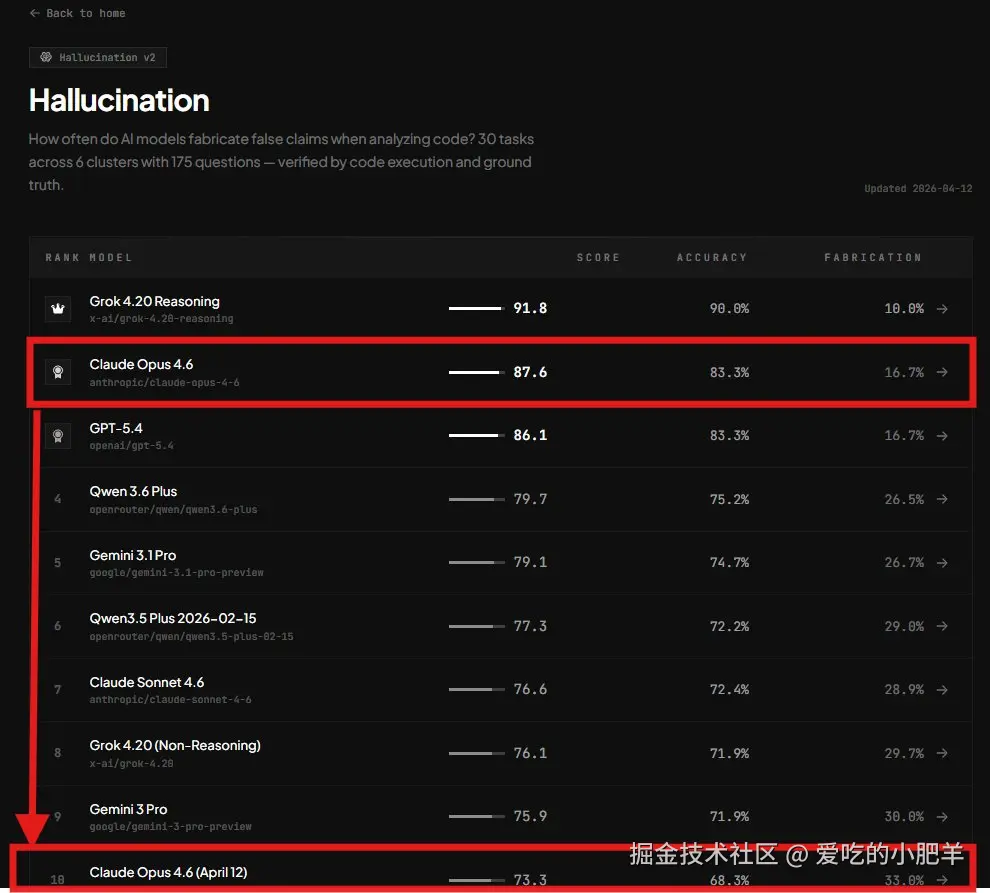This screenshot has height=893, width=990.
Task: Click fabrication value 28.9%
Action: pyautogui.click(x=904, y=690)
